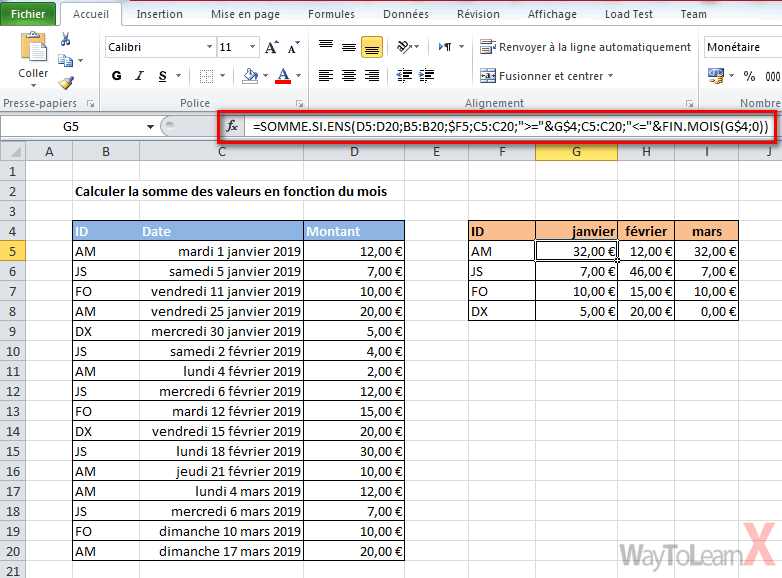This screenshot has height=578, width=782.
Task: Apply red font color A
Action: click(283, 76)
